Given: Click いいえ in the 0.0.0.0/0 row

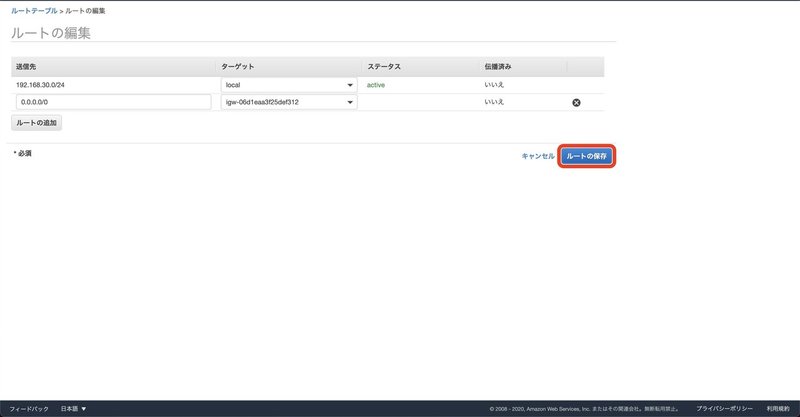Looking at the screenshot, I should pos(494,102).
